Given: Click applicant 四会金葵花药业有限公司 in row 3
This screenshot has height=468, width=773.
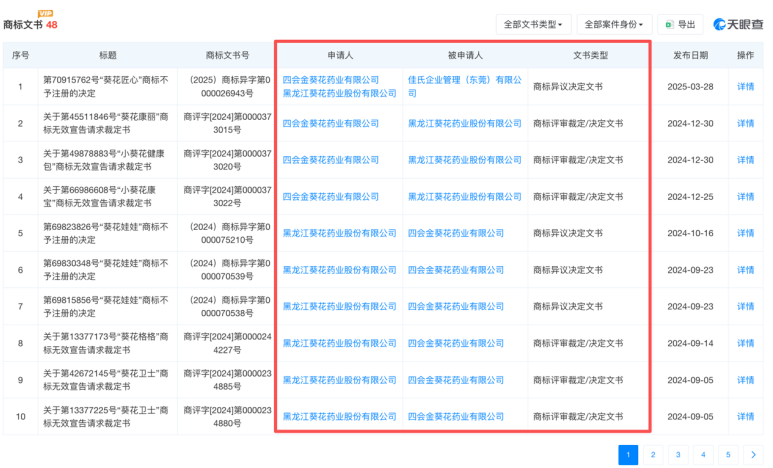Looking at the screenshot, I should coord(330,160).
